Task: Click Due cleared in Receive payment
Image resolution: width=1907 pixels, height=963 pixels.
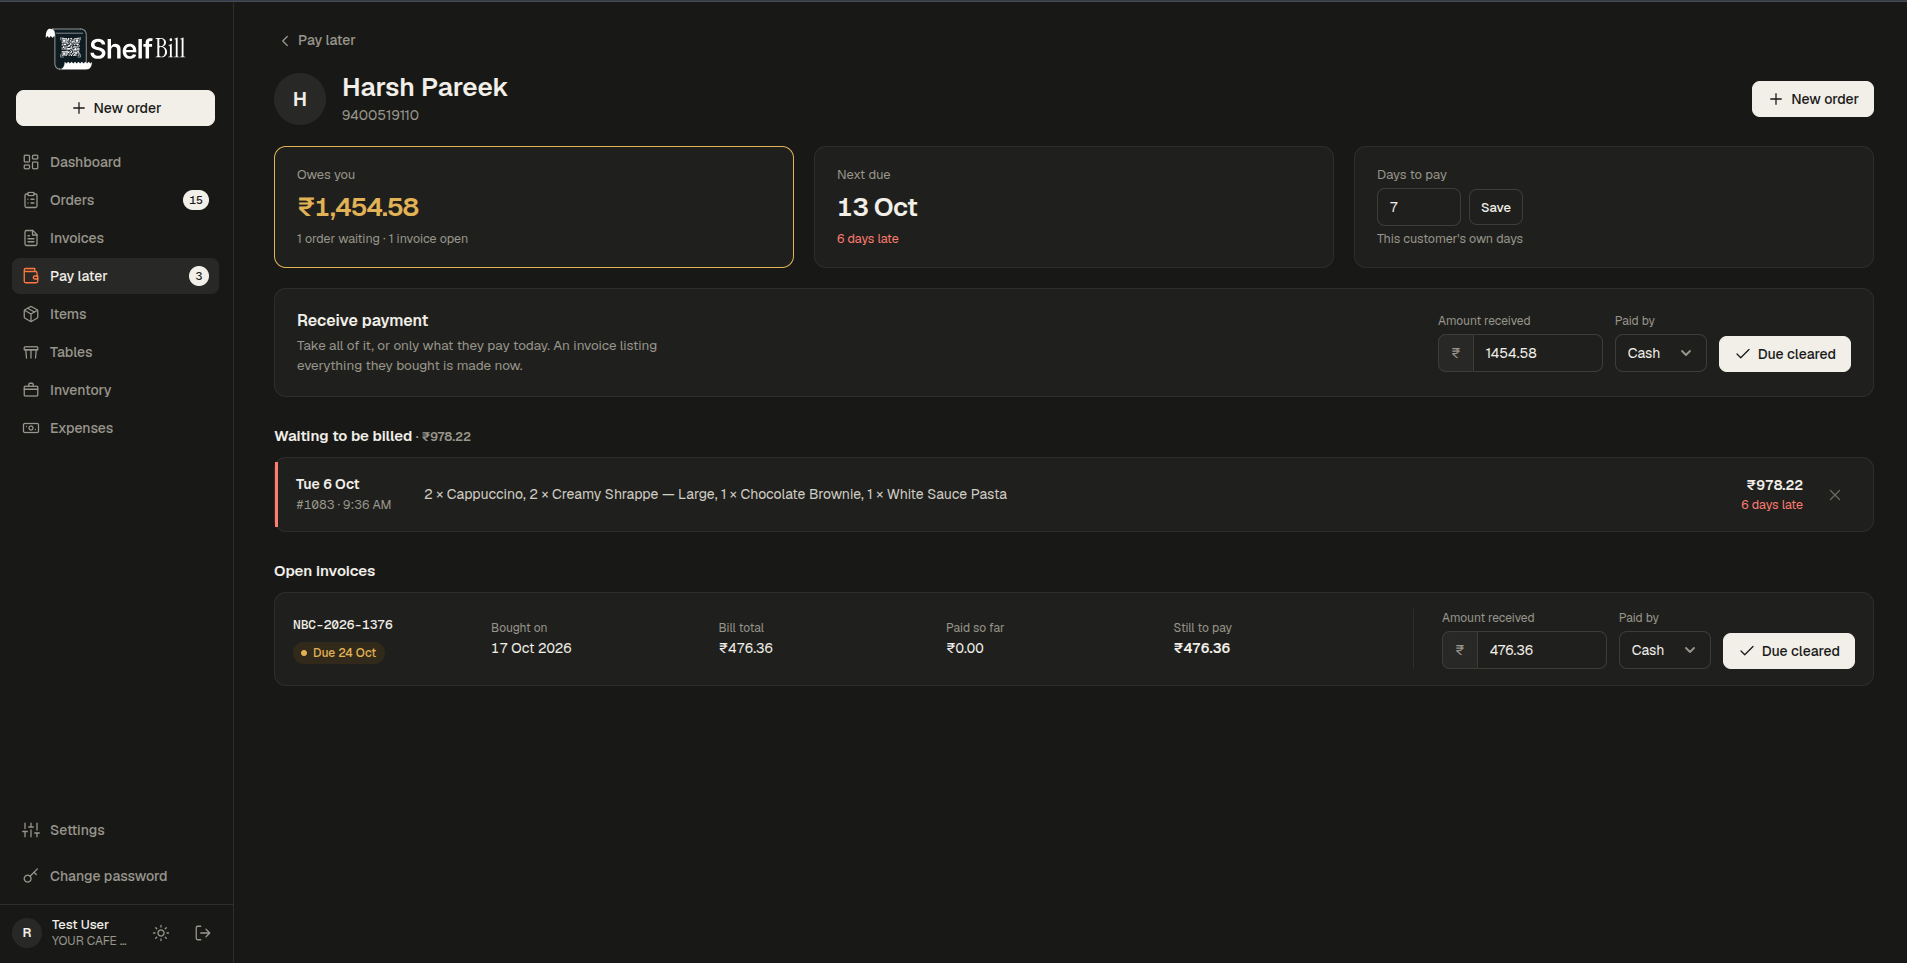Action: click(1784, 354)
